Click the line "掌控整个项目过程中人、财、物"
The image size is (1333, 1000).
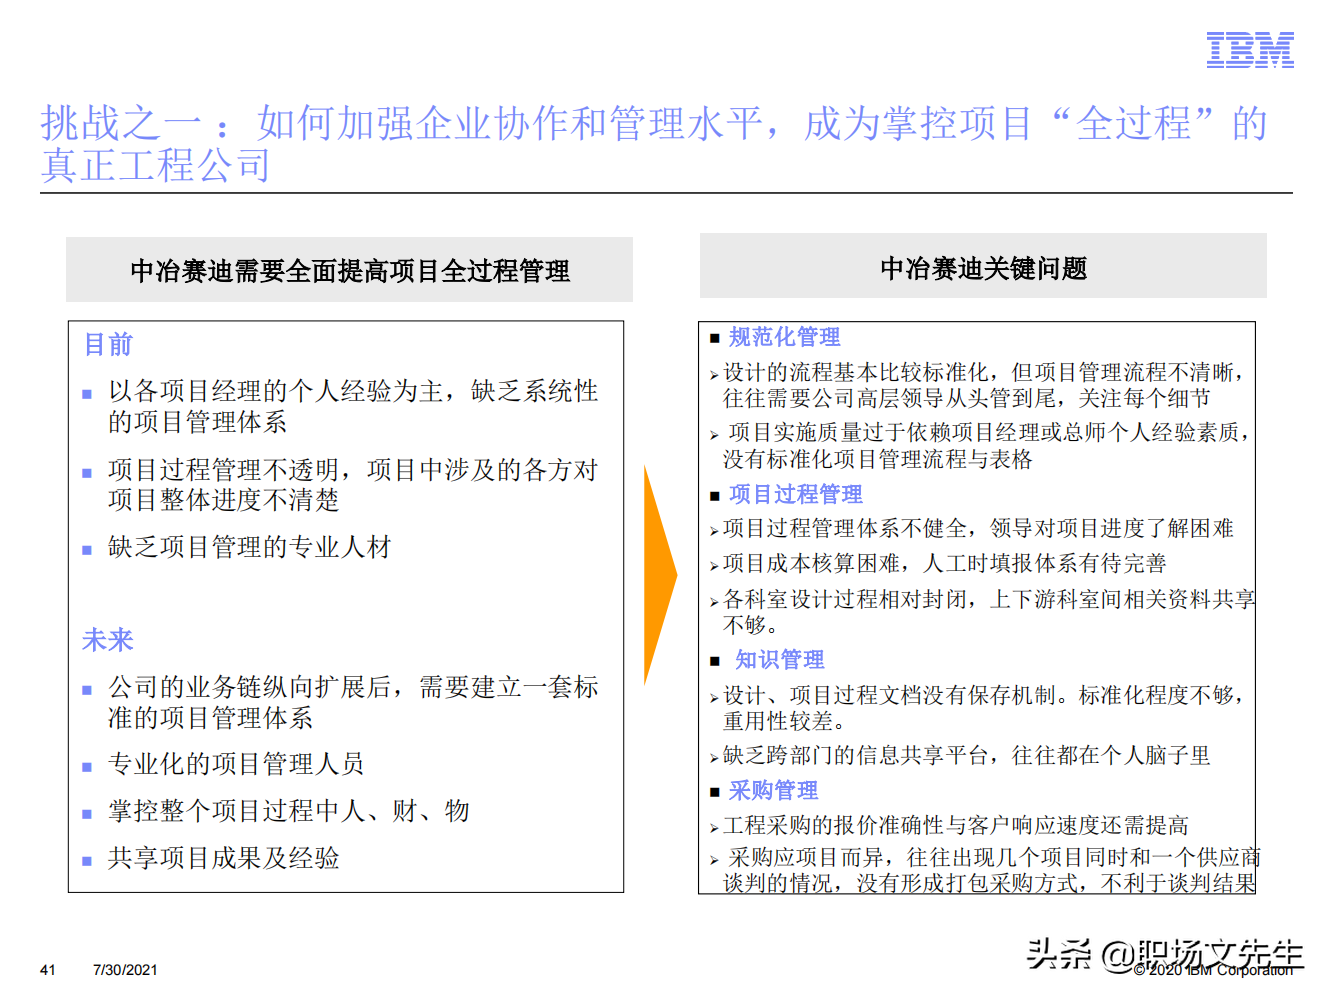coord(289,811)
